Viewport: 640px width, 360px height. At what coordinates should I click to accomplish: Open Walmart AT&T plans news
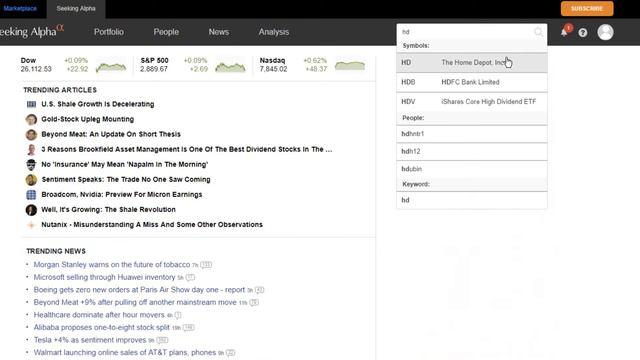coord(125,353)
